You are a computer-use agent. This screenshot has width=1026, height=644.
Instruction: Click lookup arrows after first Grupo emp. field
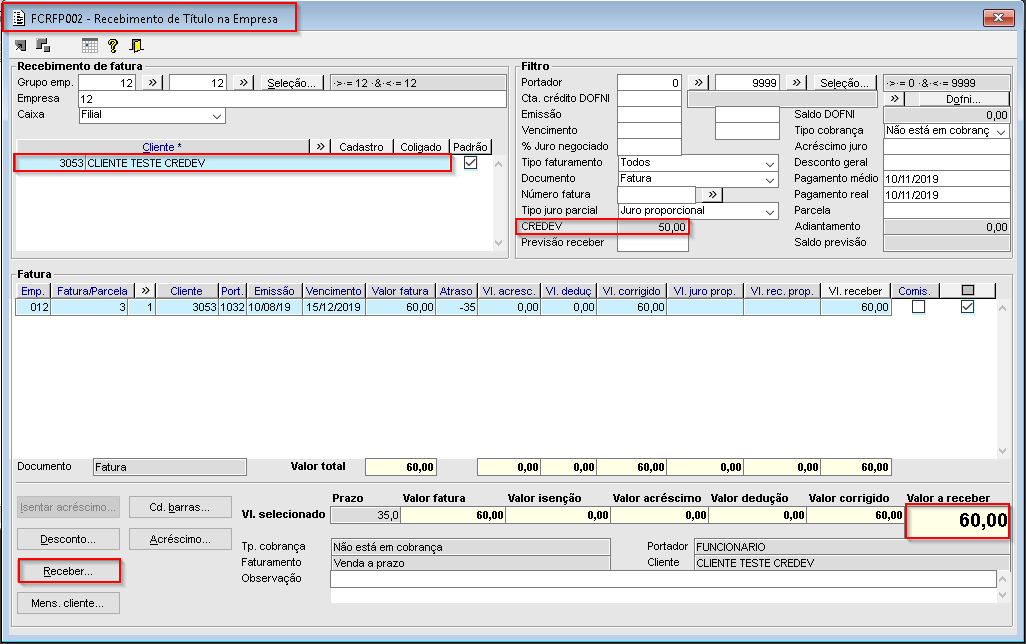pos(152,82)
